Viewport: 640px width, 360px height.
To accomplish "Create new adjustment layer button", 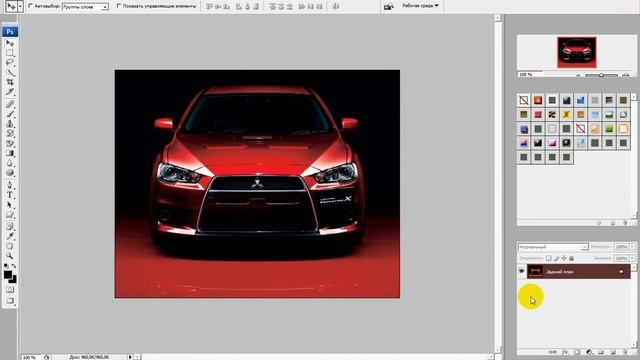I will (589, 352).
